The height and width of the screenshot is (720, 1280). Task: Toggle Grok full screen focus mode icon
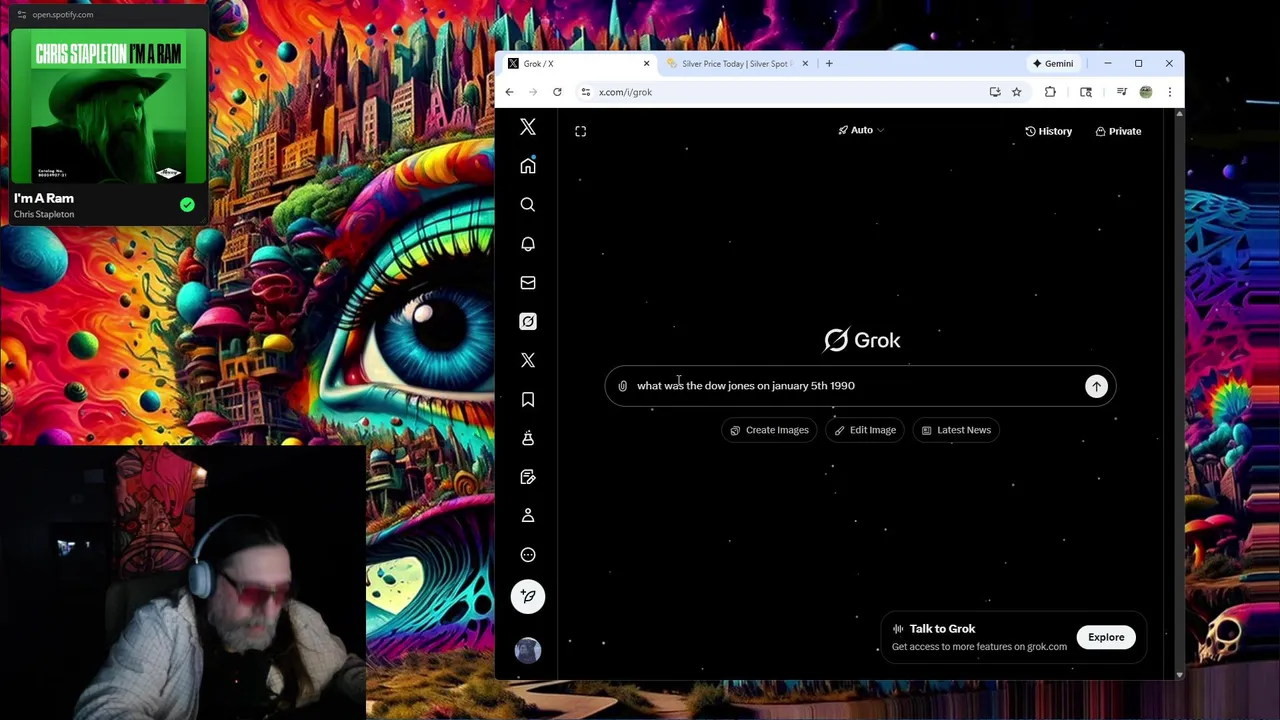click(x=580, y=131)
